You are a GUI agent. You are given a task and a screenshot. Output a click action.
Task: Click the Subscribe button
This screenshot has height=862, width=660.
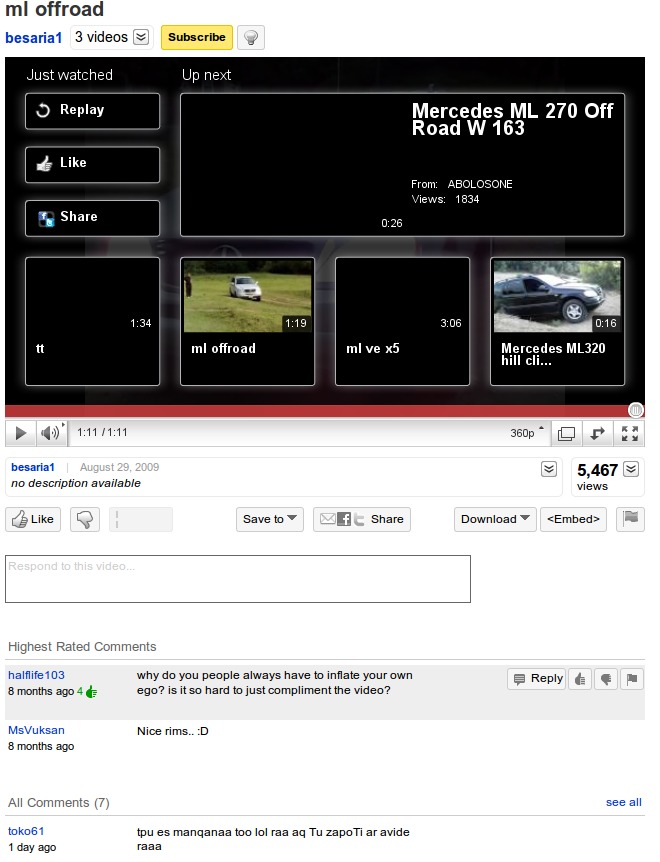[197, 37]
